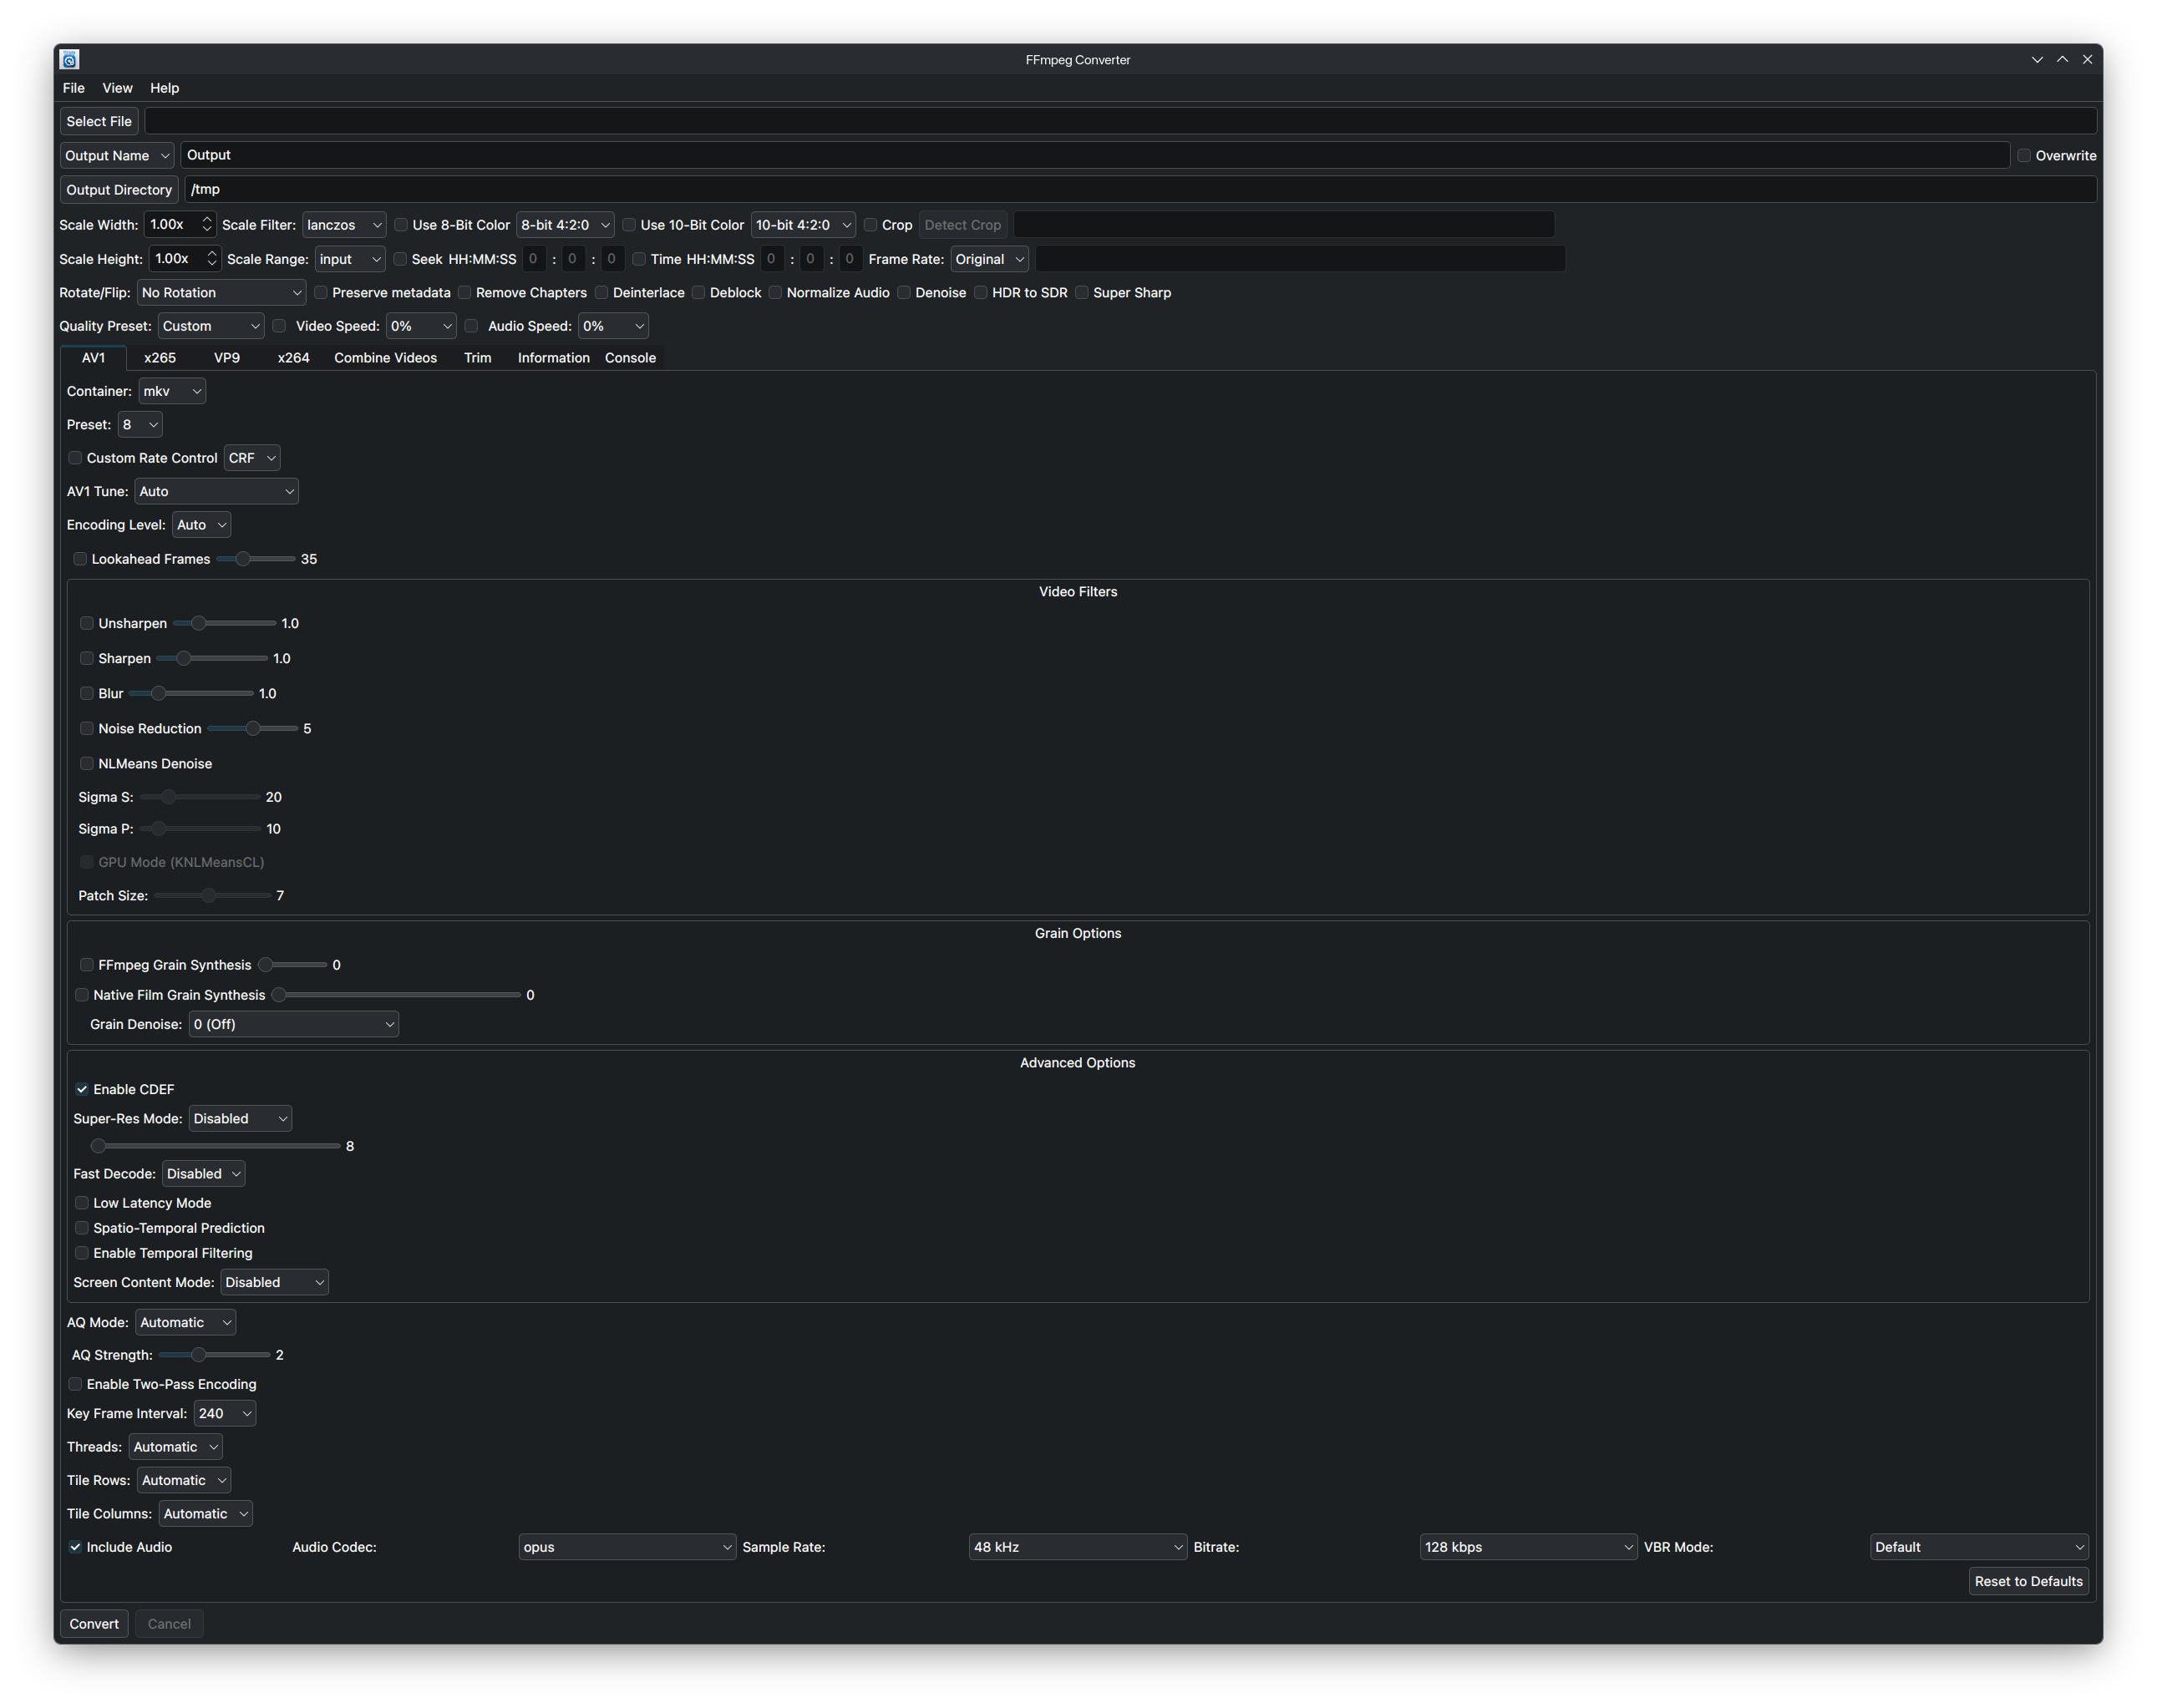Click the Select File button

coord(99,121)
